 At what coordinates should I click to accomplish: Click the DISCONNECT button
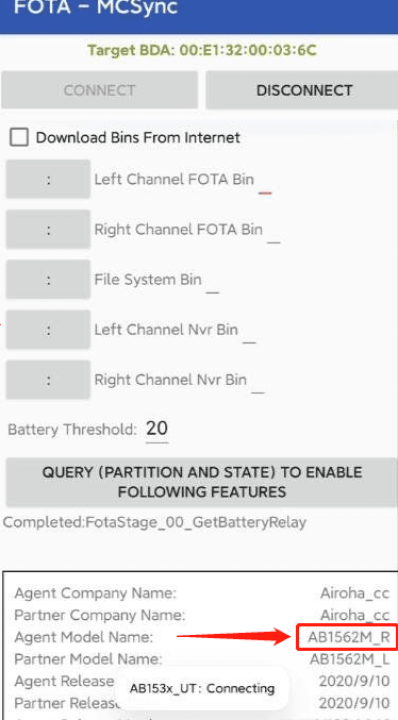[x=304, y=90]
